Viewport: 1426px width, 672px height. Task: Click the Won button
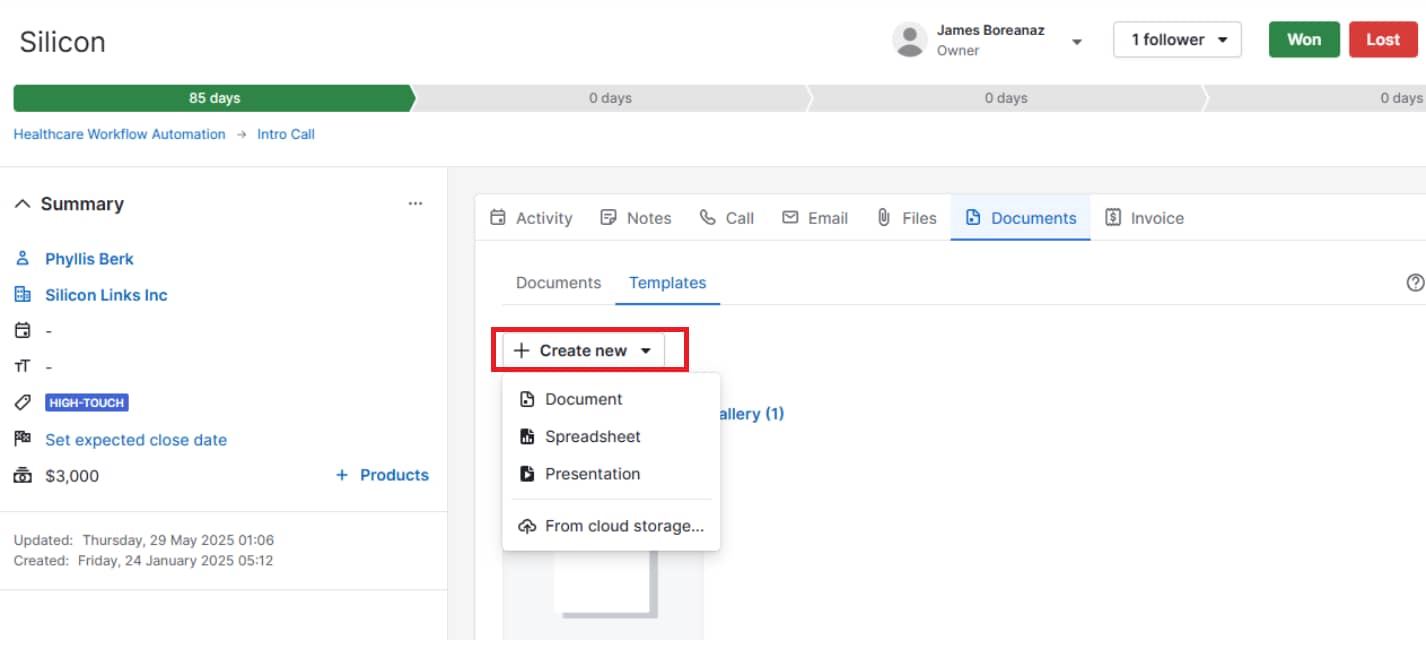click(1303, 39)
